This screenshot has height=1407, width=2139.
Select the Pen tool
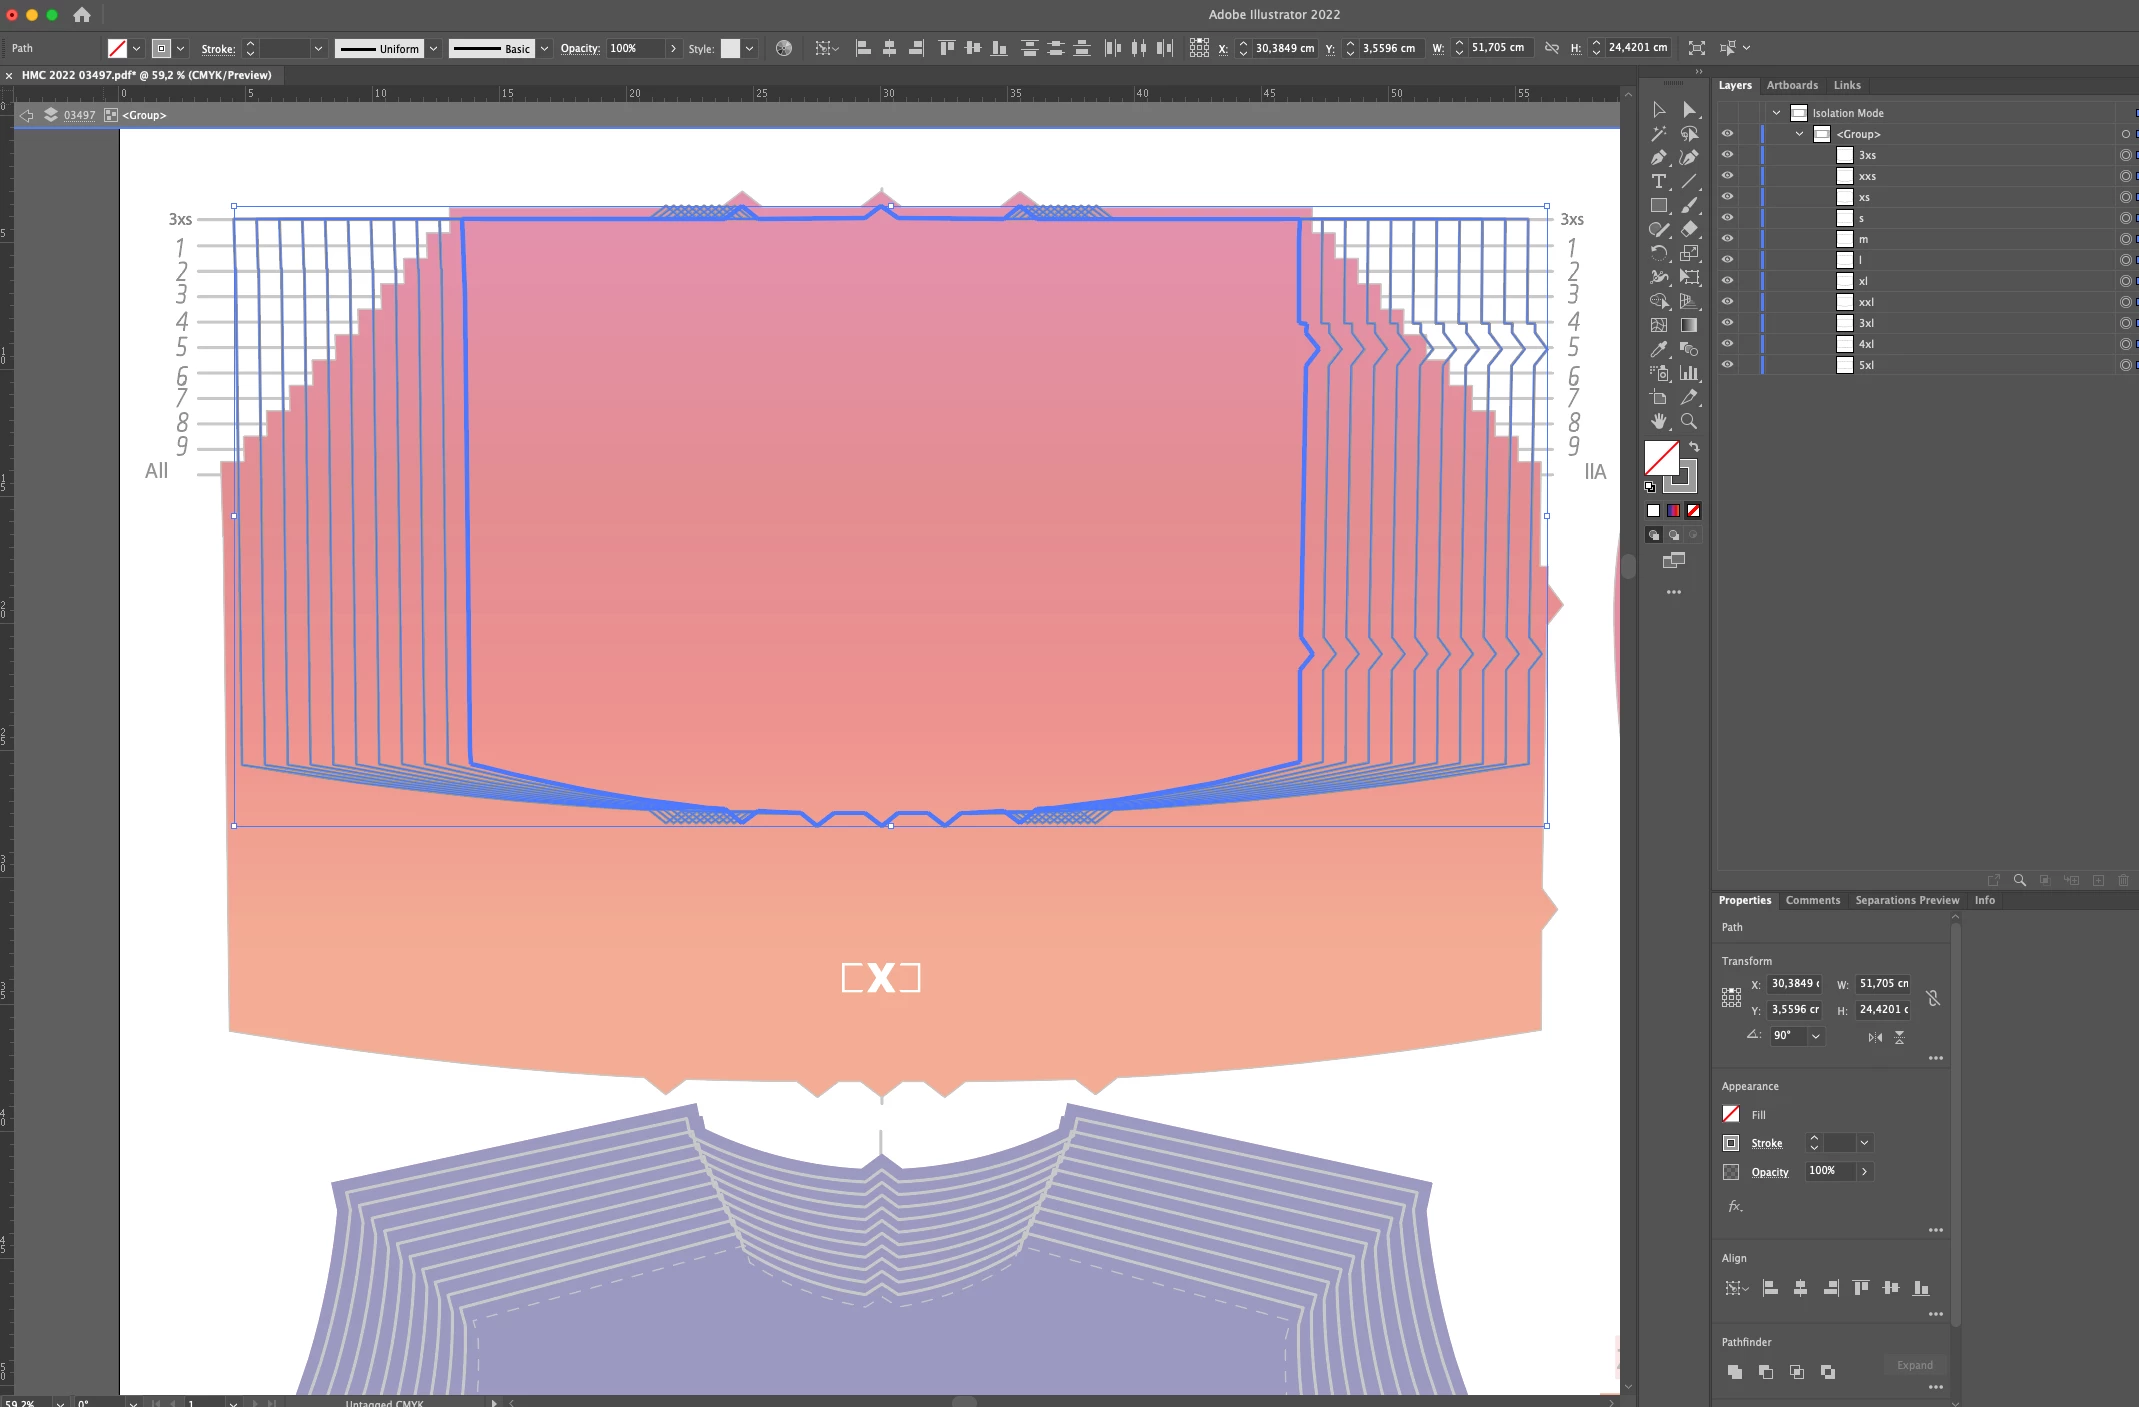(x=1658, y=157)
